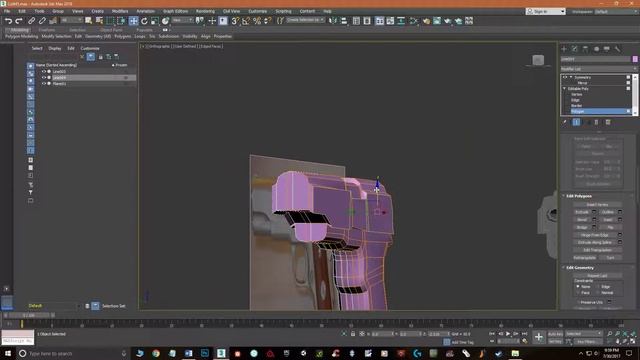
Task: Click the Extrude button
Action: (x=582, y=212)
